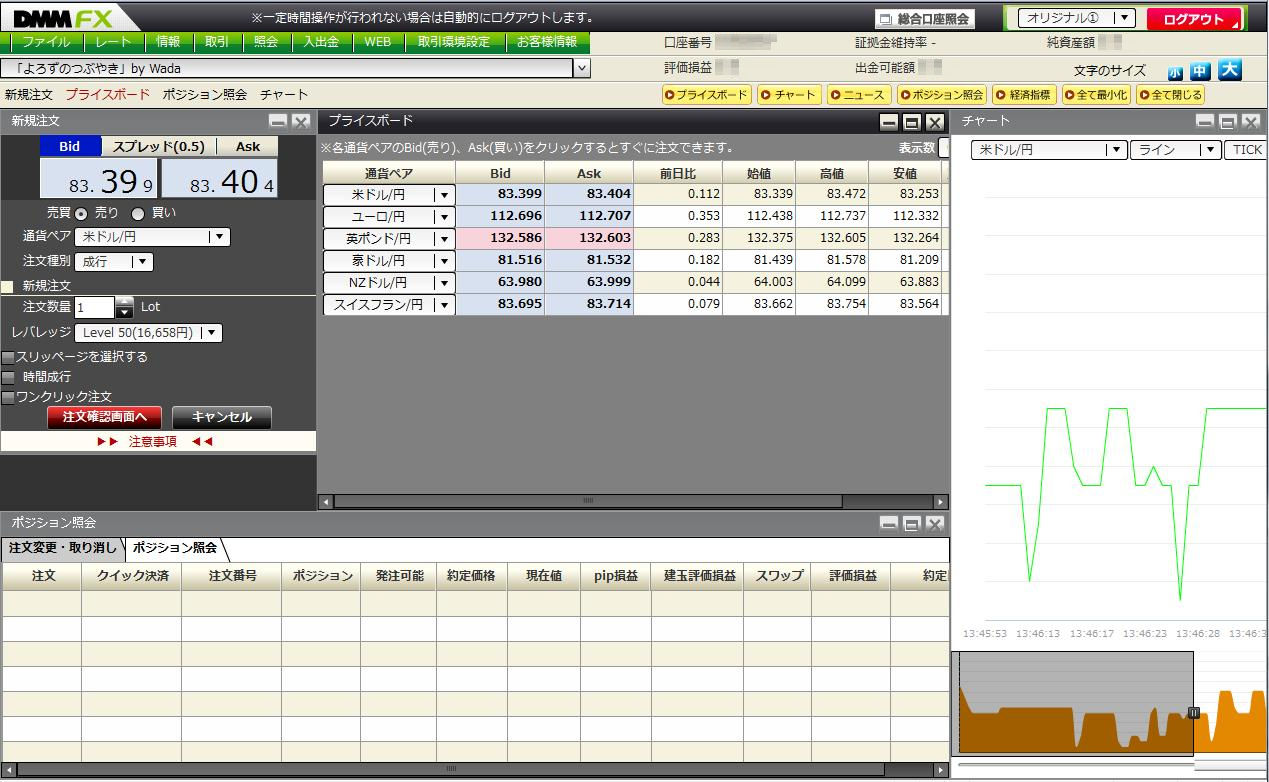Open the 入出金 menu
Screen dimensions: 1269x782
point(321,42)
